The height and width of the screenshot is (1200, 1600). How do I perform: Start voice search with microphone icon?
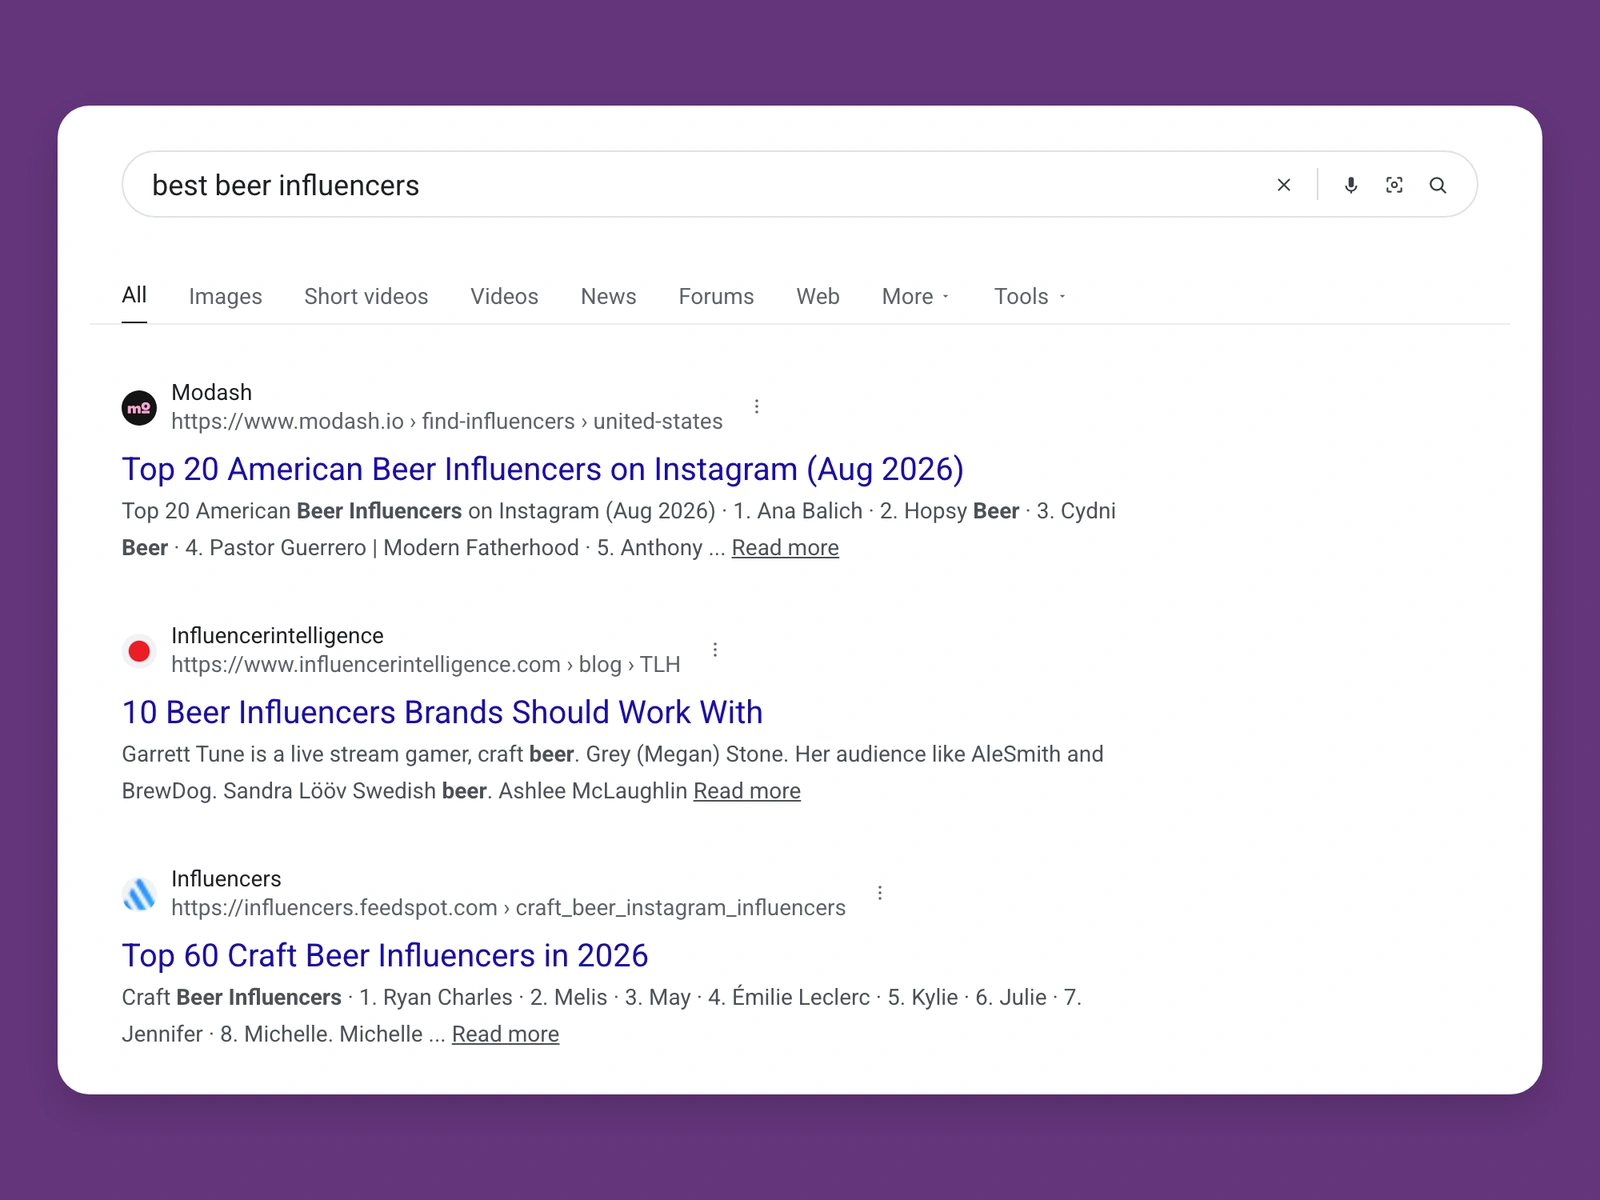tap(1351, 185)
